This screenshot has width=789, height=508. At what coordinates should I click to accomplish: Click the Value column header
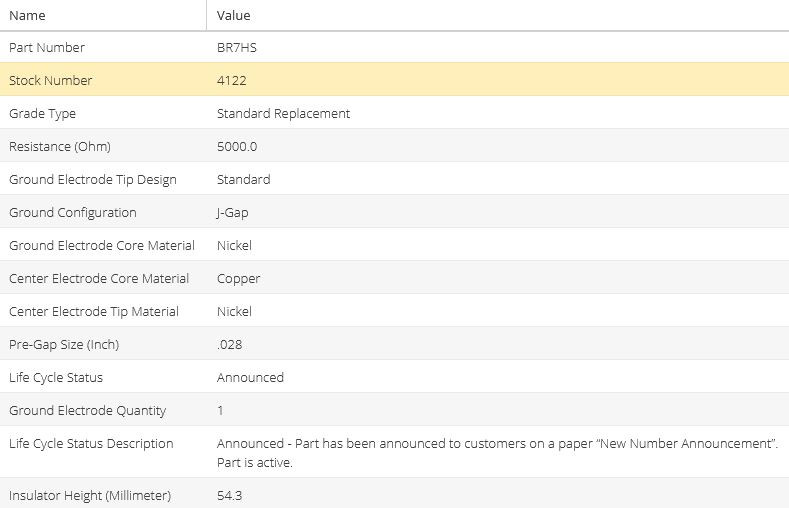233,15
